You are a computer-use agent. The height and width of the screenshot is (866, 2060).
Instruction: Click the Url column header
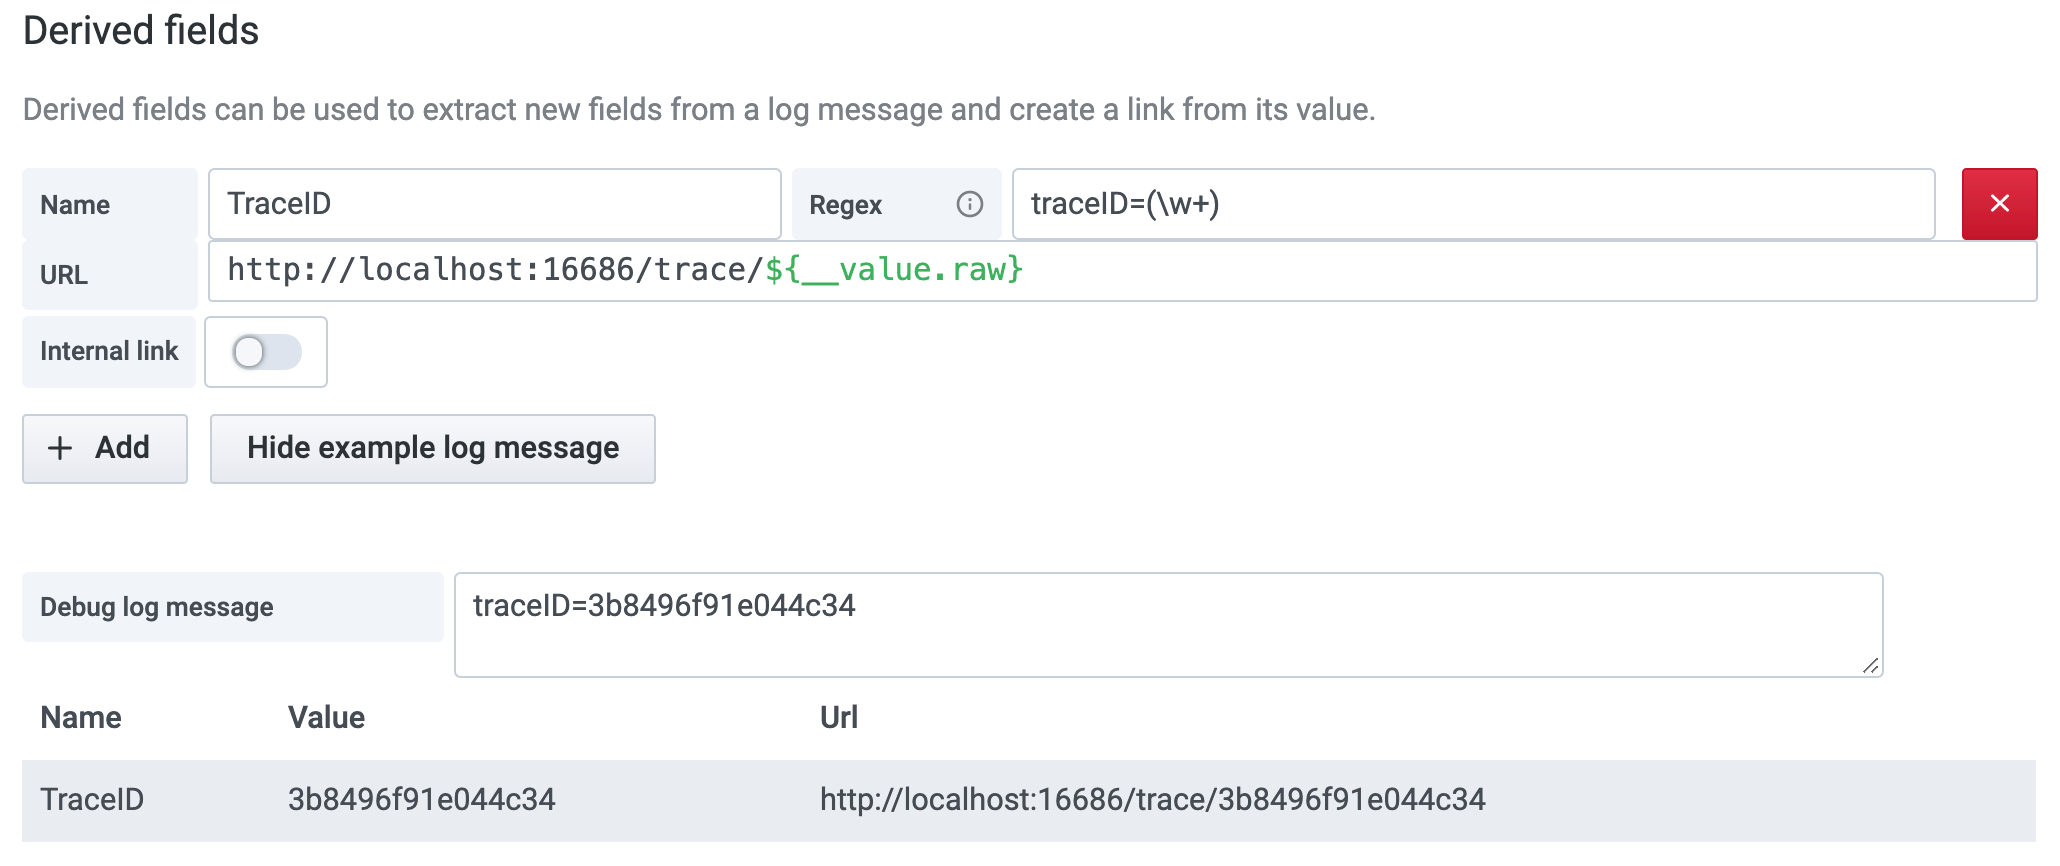838,717
